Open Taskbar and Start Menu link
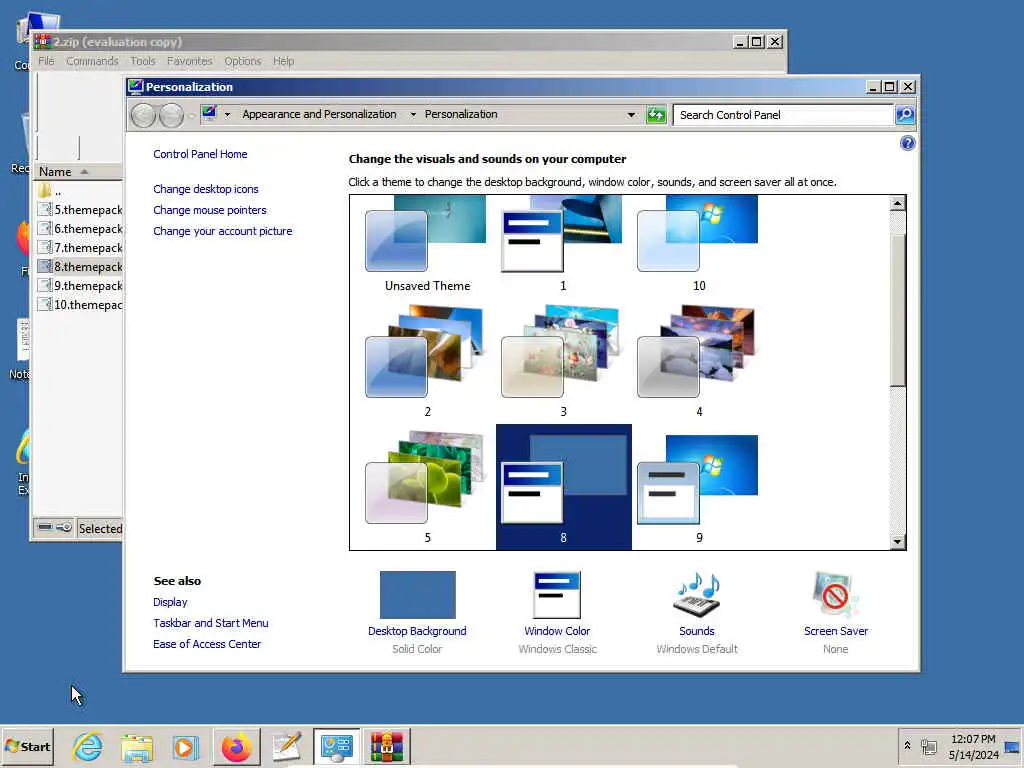Viewport: 1024px width, 768px height. 210,623
